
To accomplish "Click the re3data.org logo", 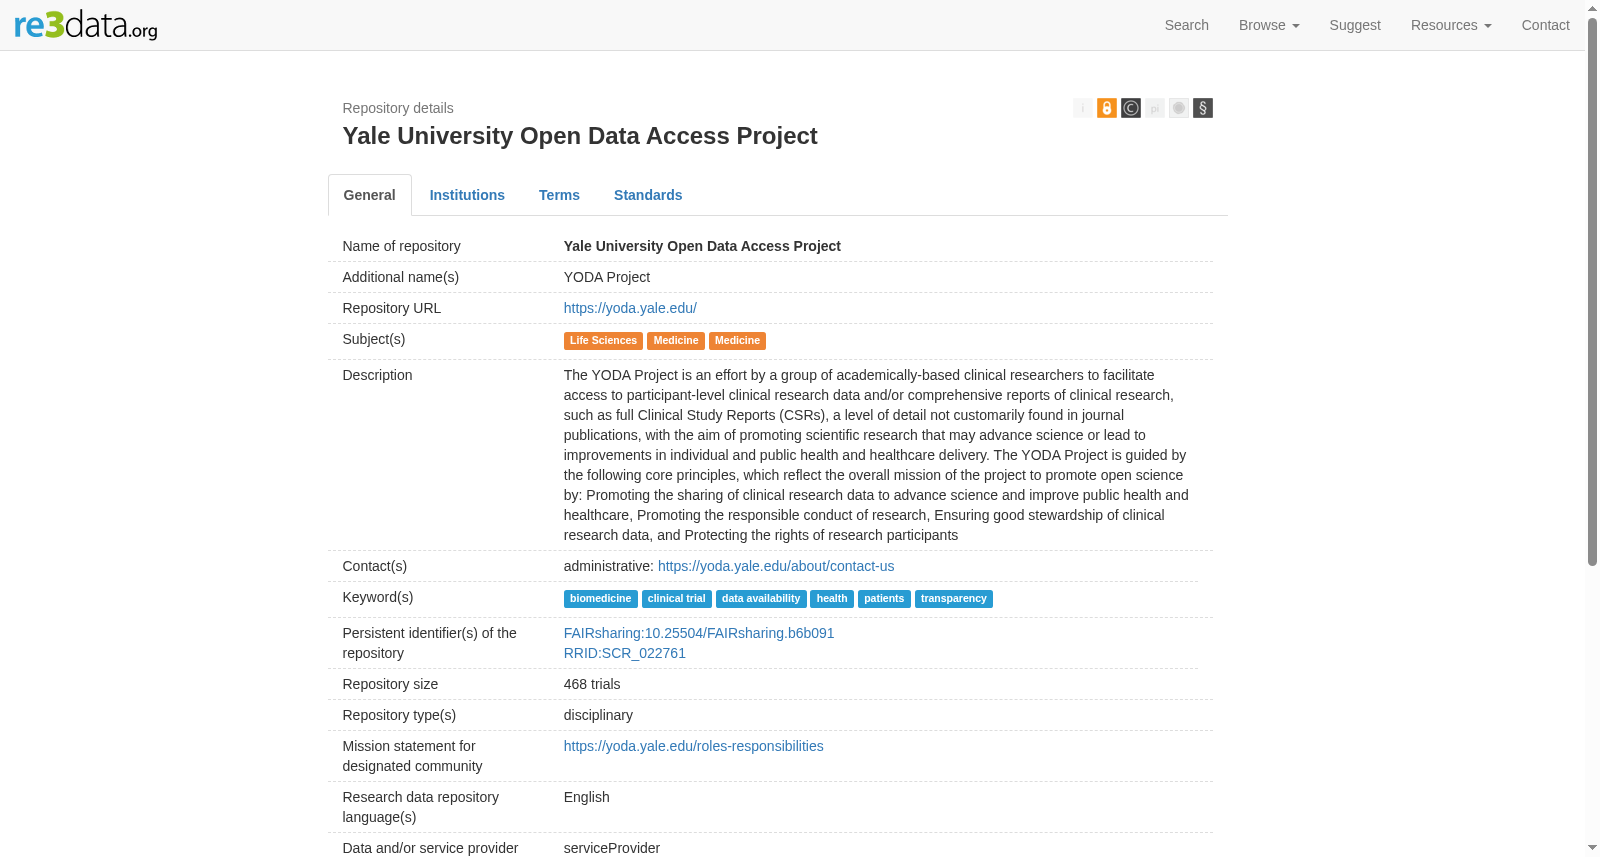I will pos(86,24).
